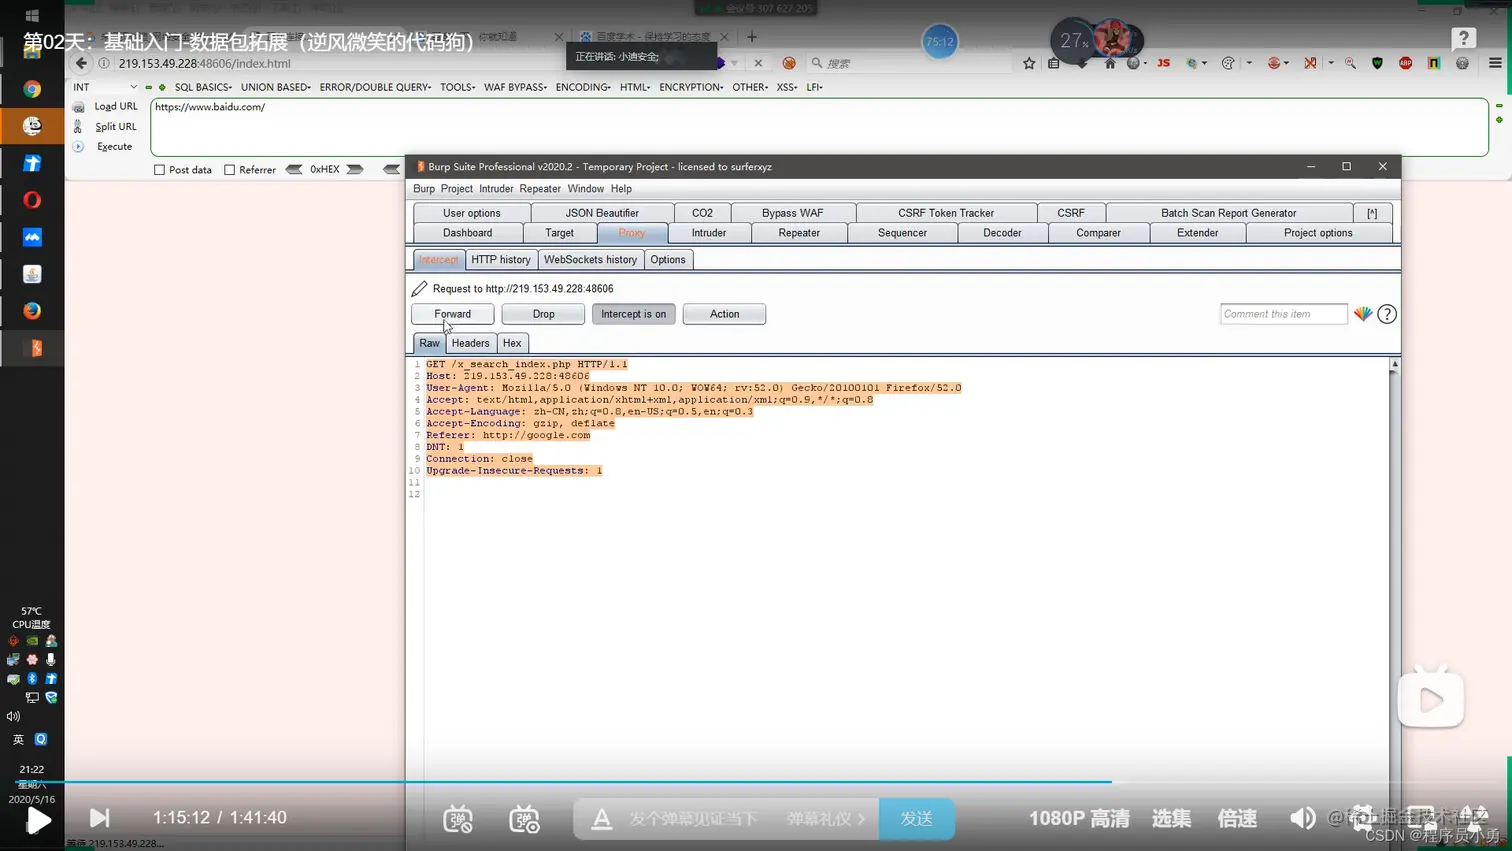Click the video player play button
The height and width of the screenshot is (851, 1512).
(x=38, y=820)
